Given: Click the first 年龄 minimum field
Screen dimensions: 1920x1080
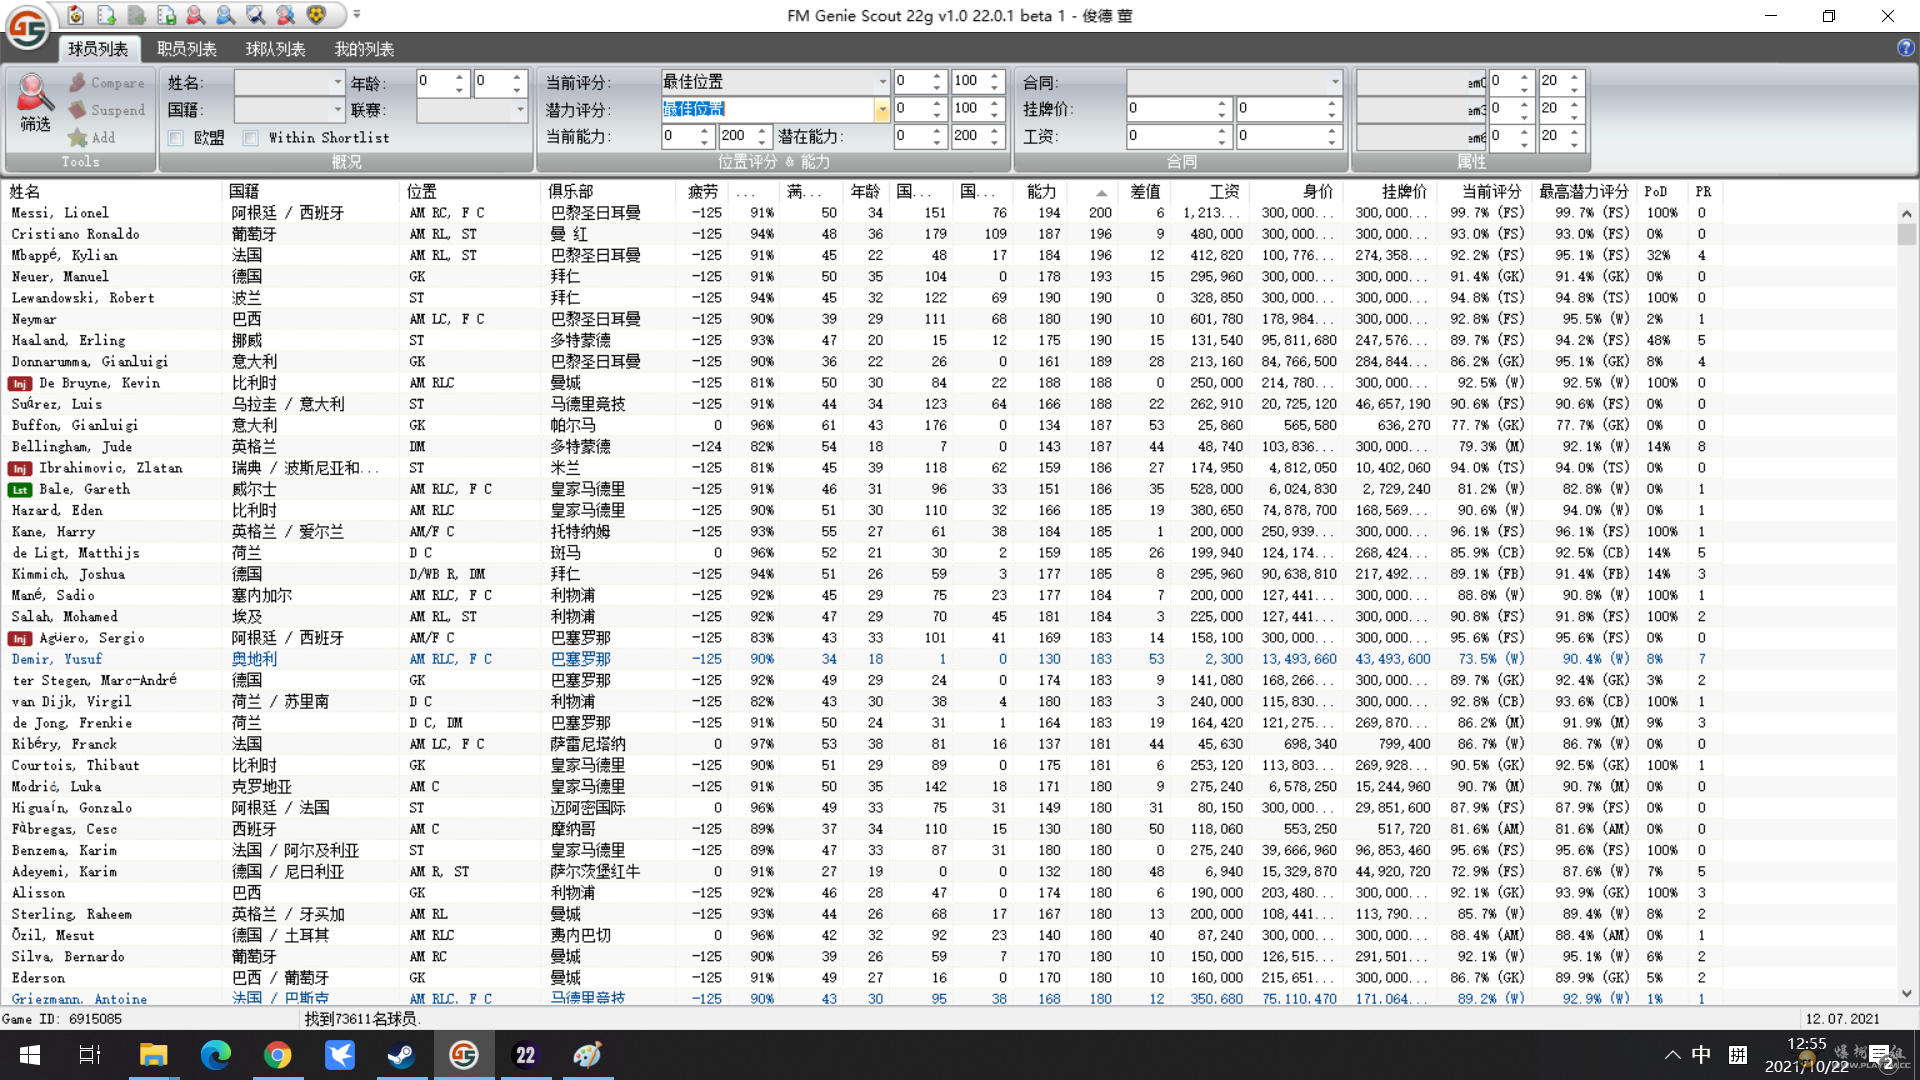Looking at the screenshot, I should pyautogui.click(x=434, y=82).
